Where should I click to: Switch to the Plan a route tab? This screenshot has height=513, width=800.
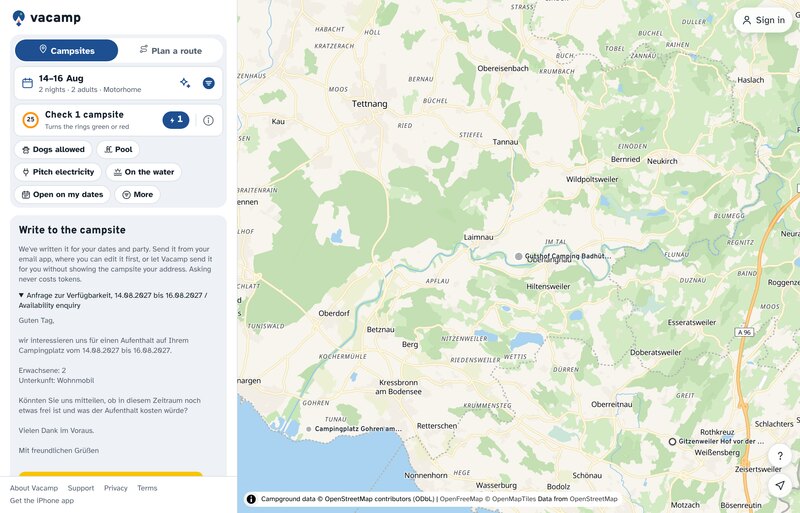click(170, 51)
